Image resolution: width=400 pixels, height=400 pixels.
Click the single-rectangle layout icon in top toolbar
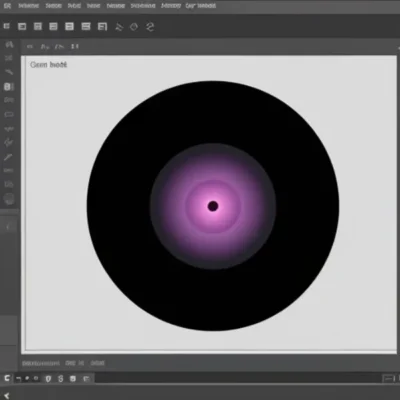click(x=22, y=26)
